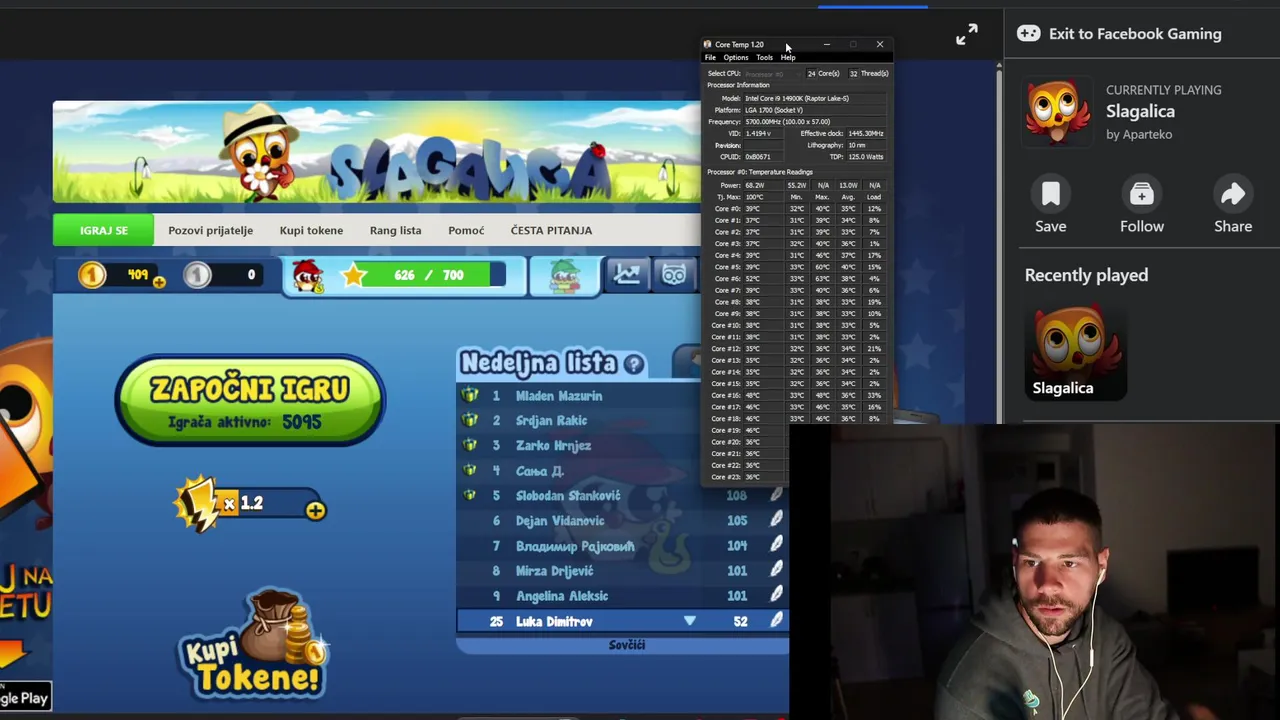Click the Core Temp title bar app icon
This screenshot has width=1280, height=720.
(x=708, y=44)
